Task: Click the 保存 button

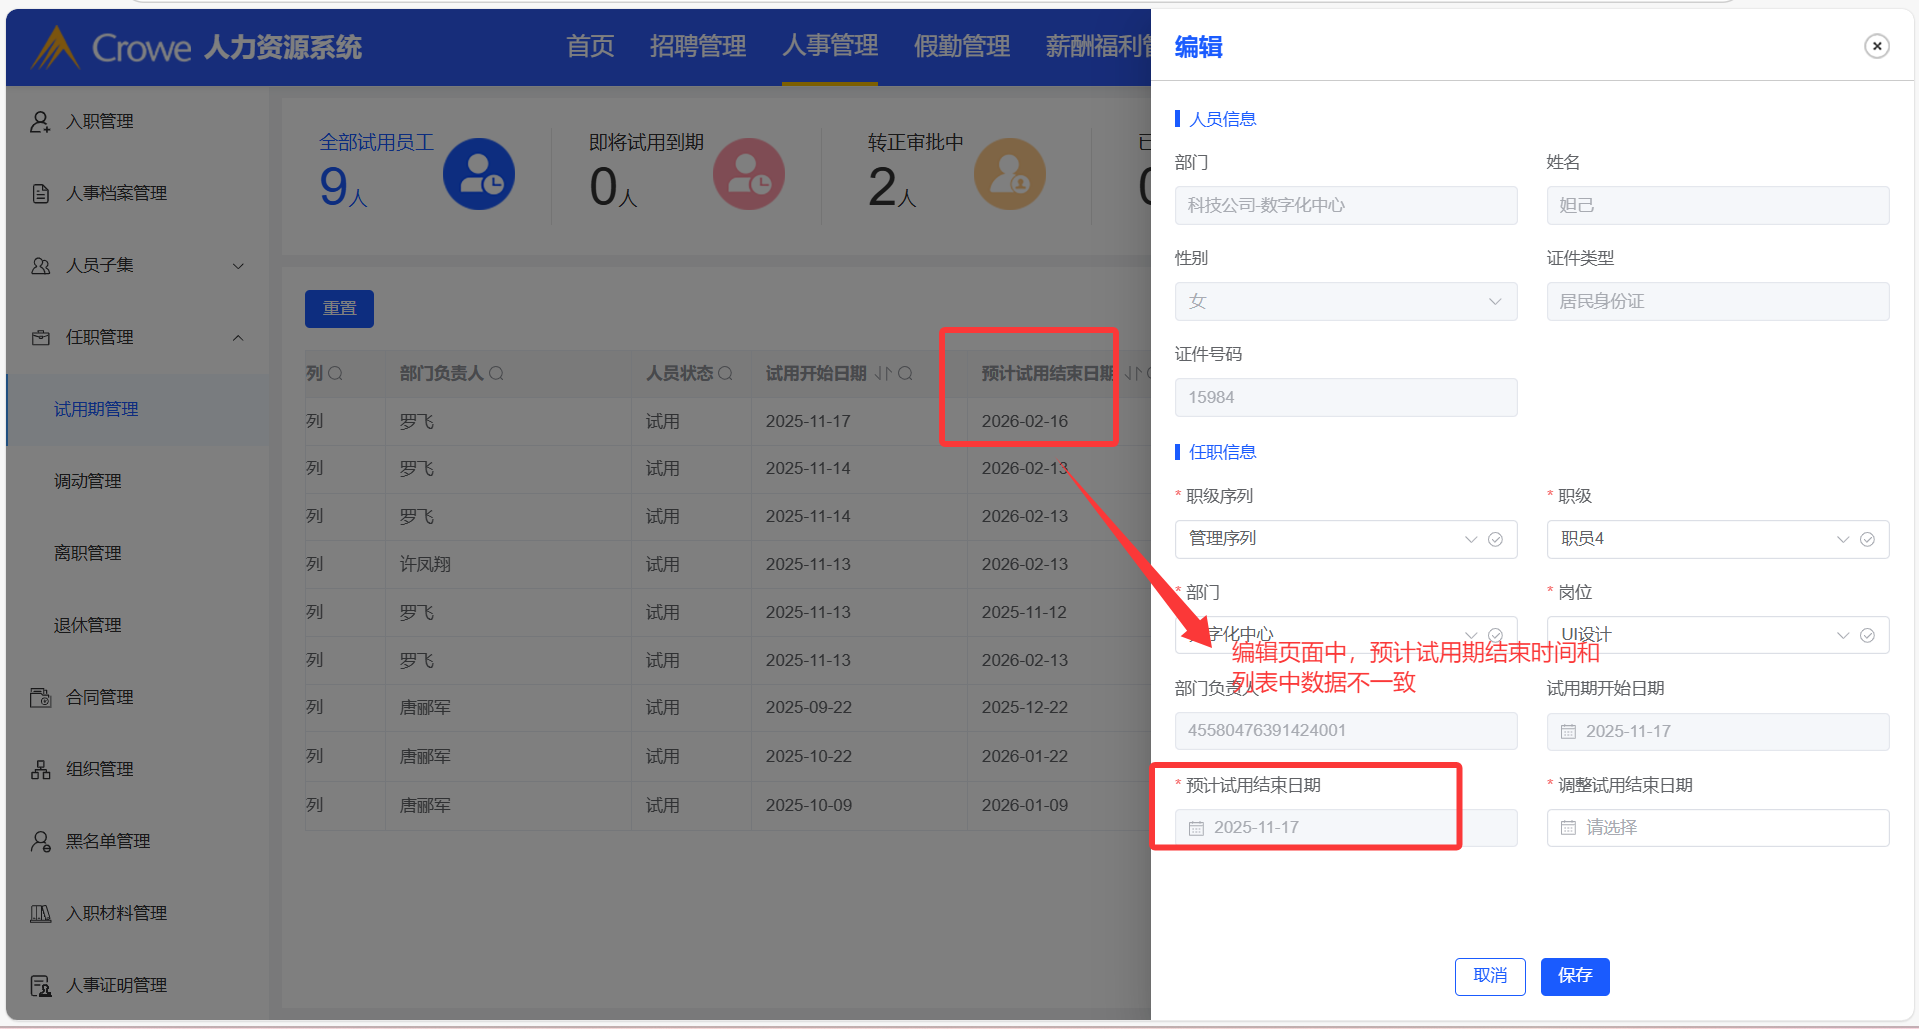Action: coord(1575,976)
